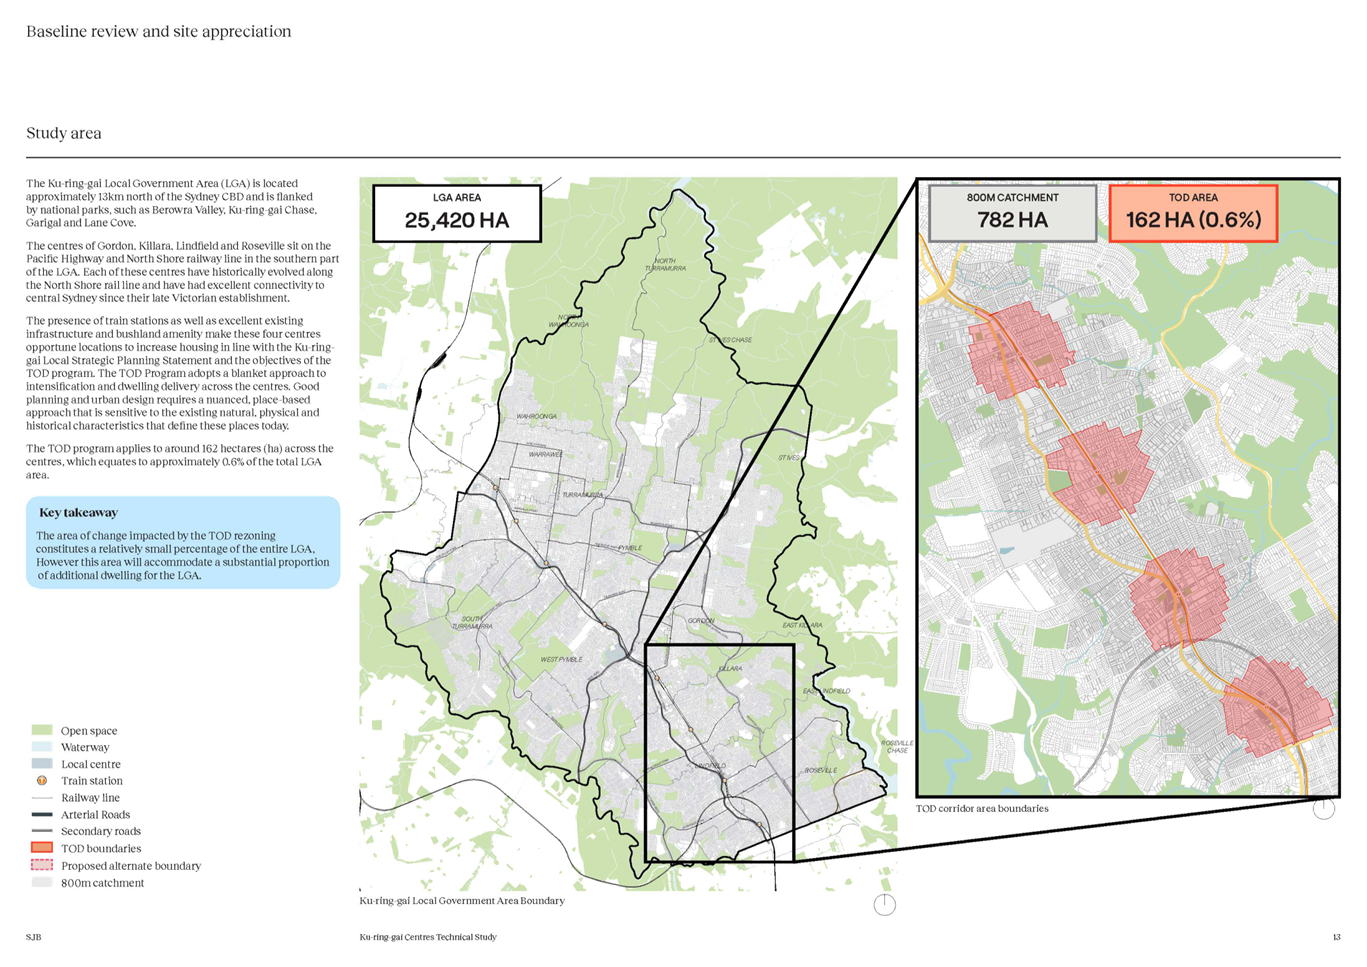Screen dimensions: 1367x967
Task: Click the Baseline review and site appreciation title
Action: coord(159,32)
